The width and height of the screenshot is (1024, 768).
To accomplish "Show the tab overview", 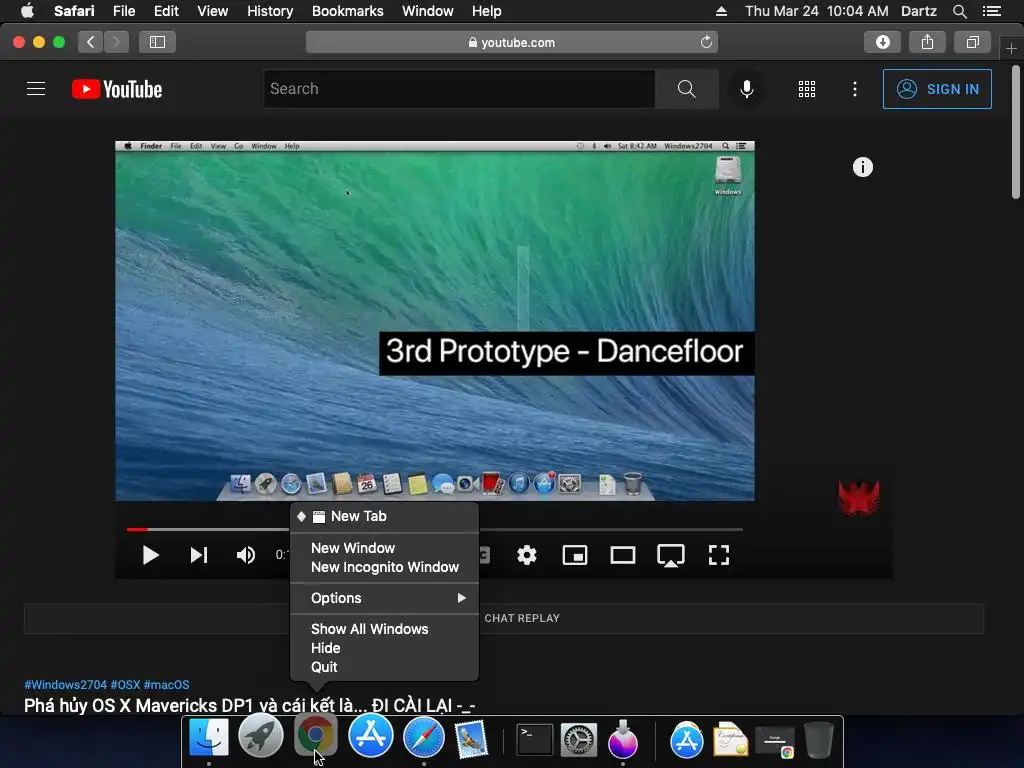I will click(x=972, y=42).
